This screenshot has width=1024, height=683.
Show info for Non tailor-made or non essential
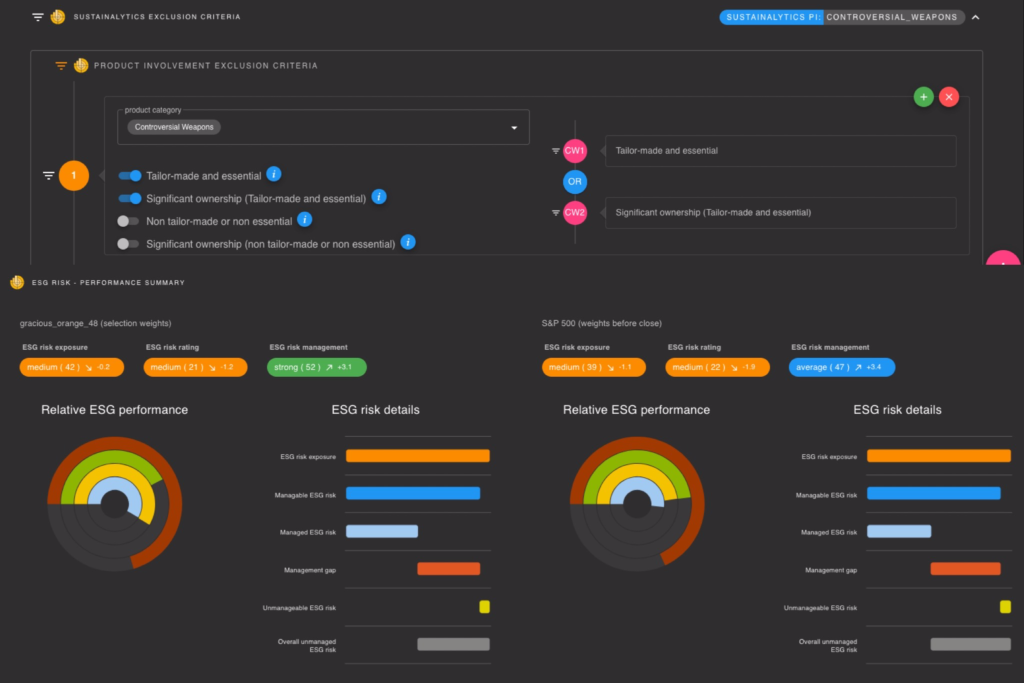click(304, 220)
